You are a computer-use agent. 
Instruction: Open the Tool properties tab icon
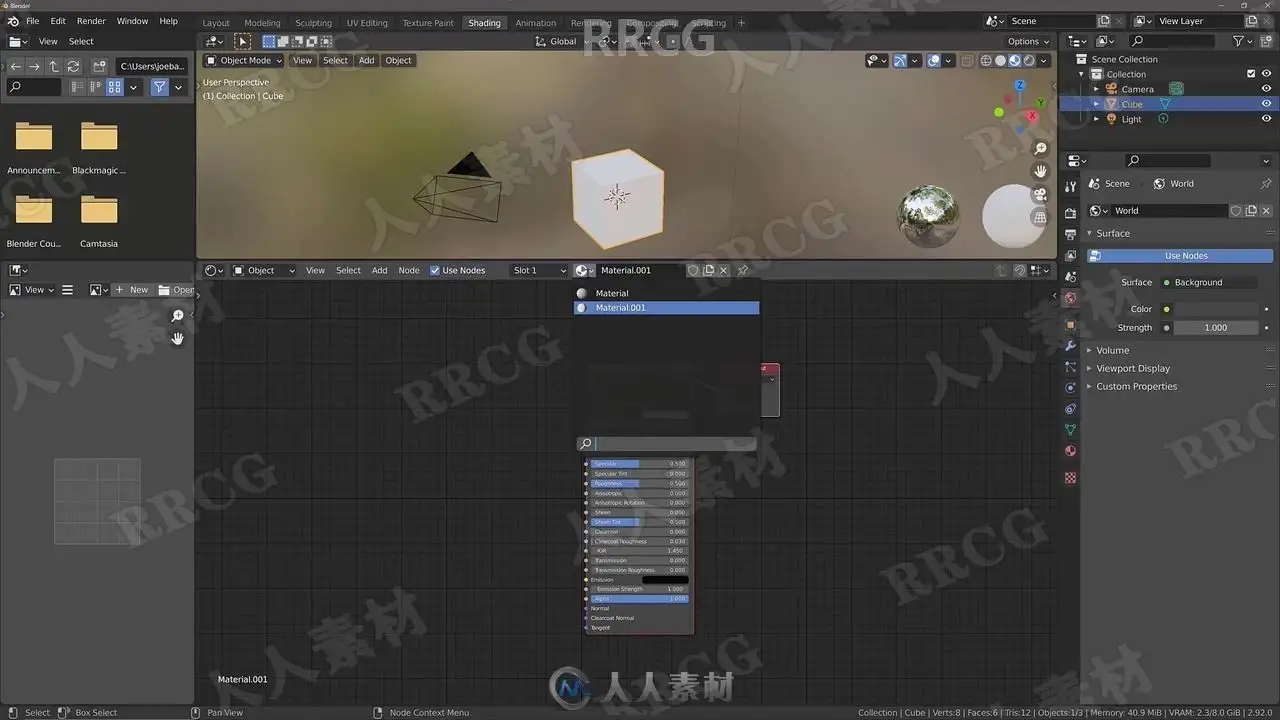click(x=1071, y=185)
